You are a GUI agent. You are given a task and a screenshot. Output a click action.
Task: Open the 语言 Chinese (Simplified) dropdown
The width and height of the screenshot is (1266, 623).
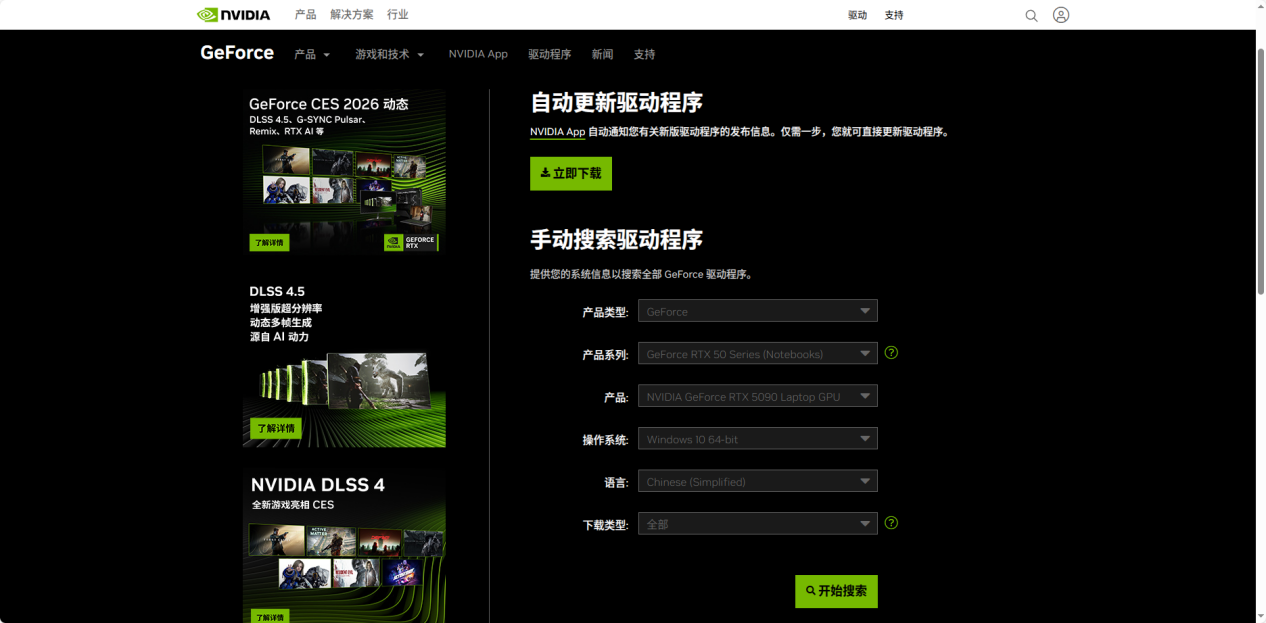(757, 481)
